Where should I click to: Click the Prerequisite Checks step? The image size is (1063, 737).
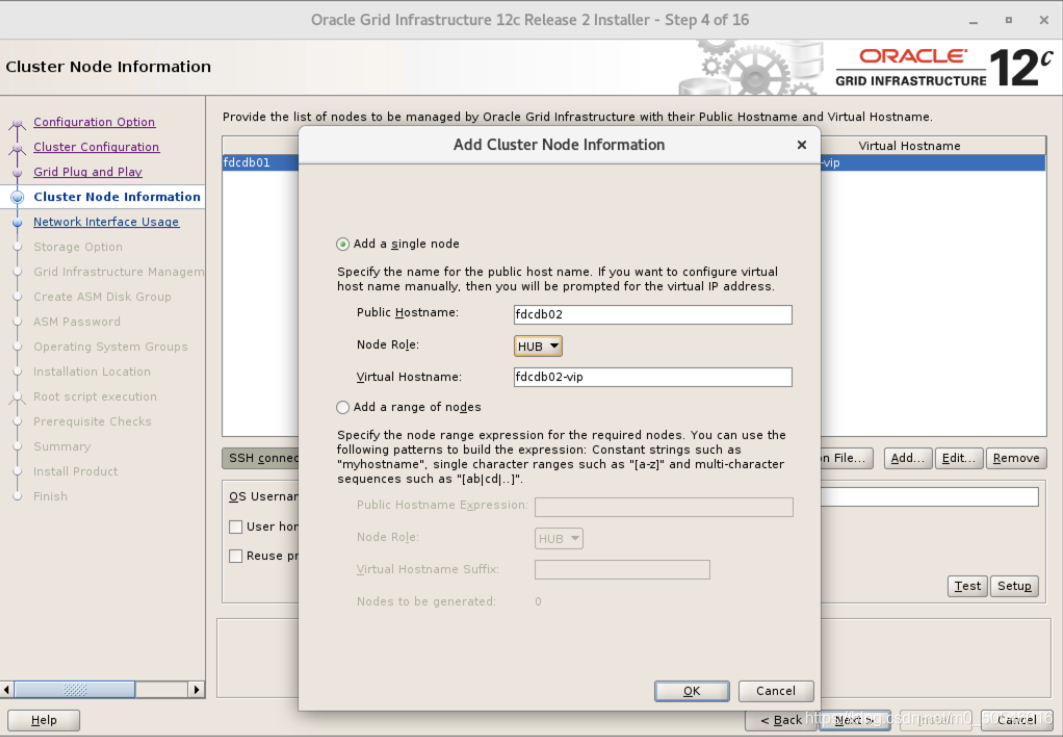pyautogui.click(x=92, y=422)
